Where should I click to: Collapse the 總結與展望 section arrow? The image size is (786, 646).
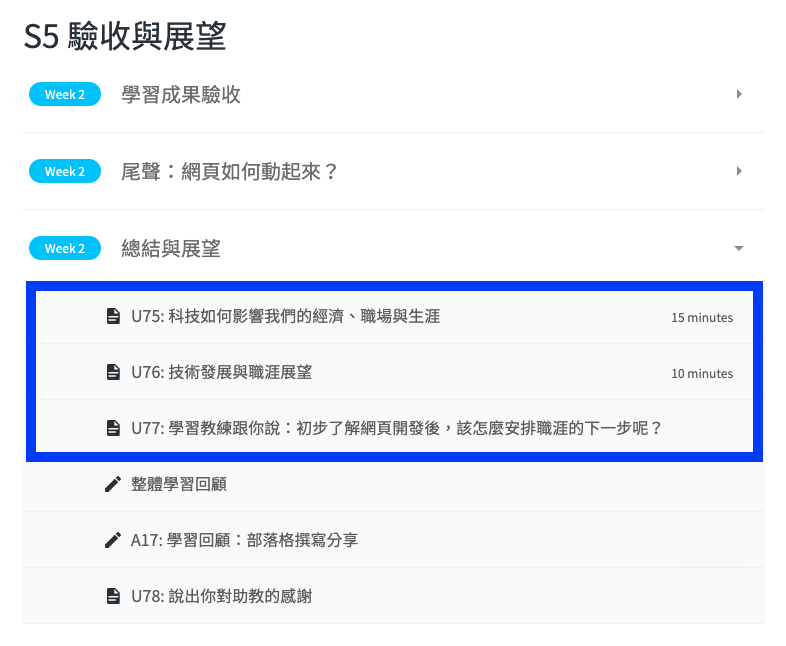tap(739, 248)
